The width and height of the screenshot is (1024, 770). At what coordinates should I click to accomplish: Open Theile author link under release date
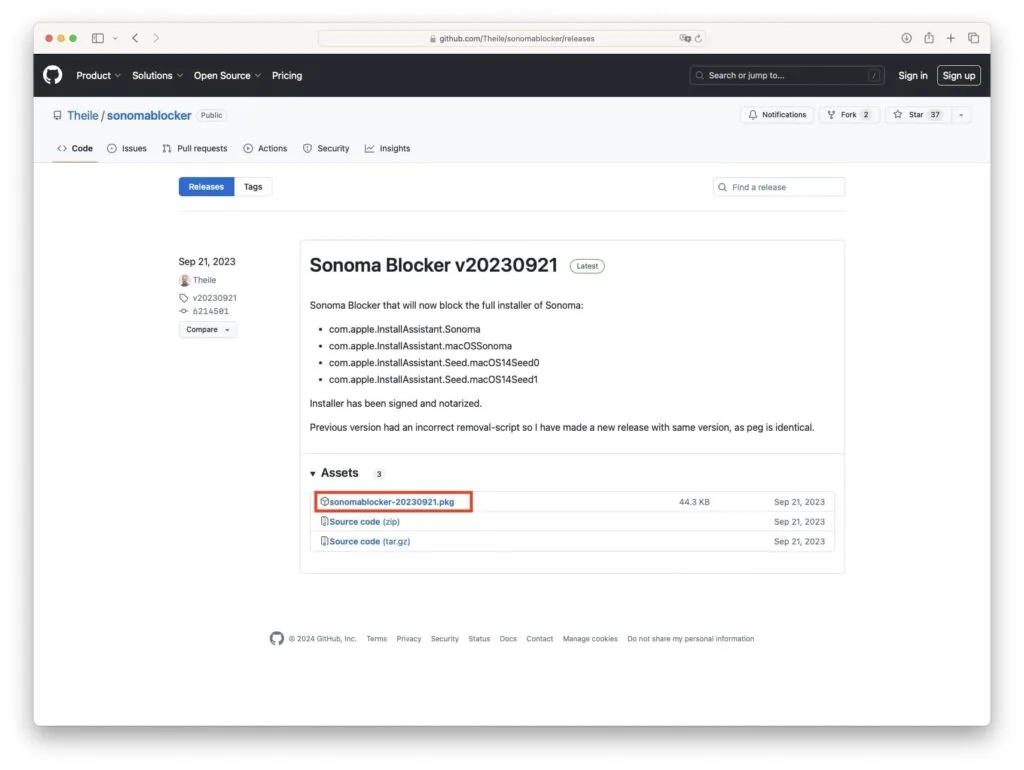click(204, 280)
